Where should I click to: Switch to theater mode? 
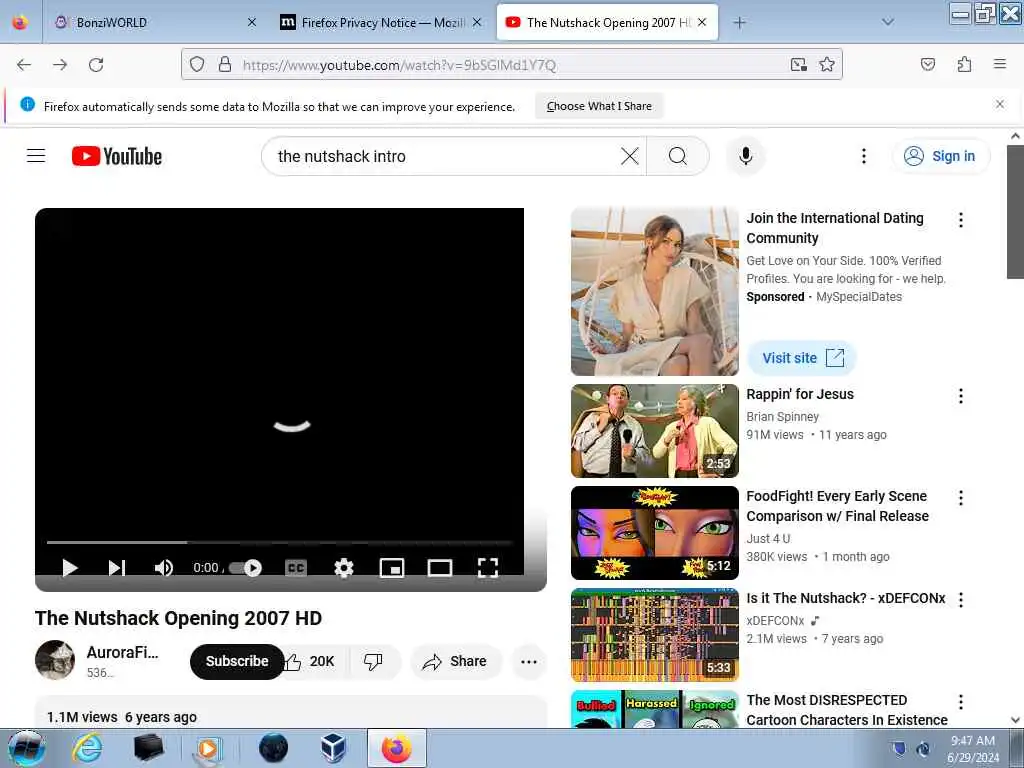tap(440, 568)
